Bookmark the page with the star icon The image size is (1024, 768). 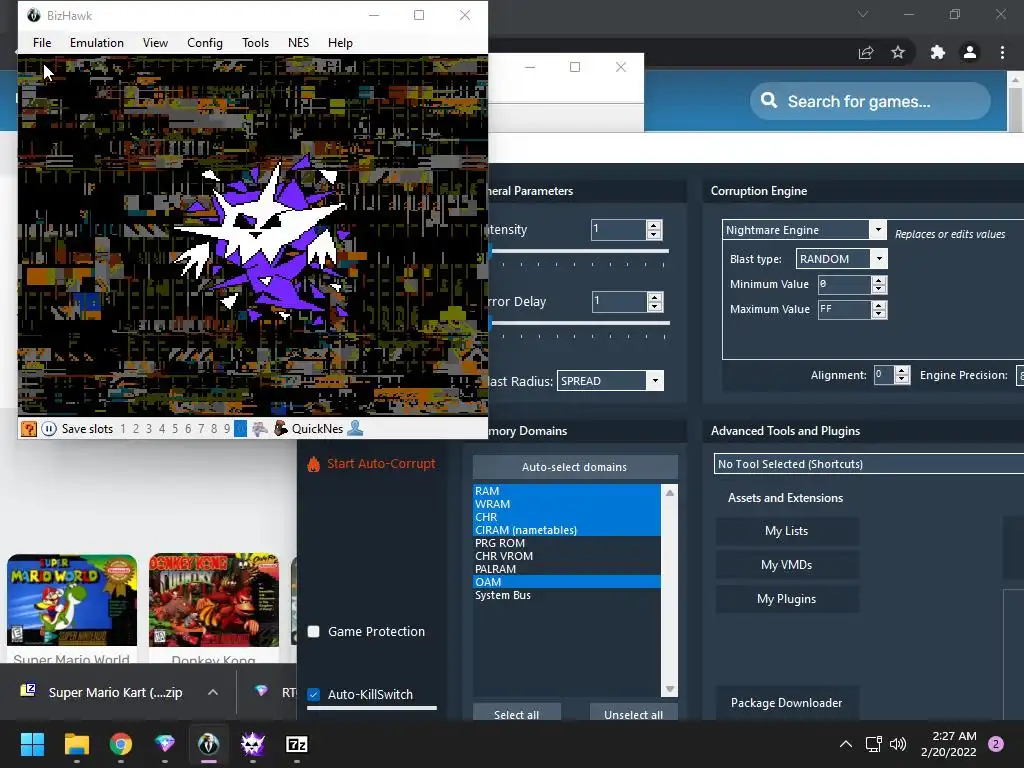(899, 52)
